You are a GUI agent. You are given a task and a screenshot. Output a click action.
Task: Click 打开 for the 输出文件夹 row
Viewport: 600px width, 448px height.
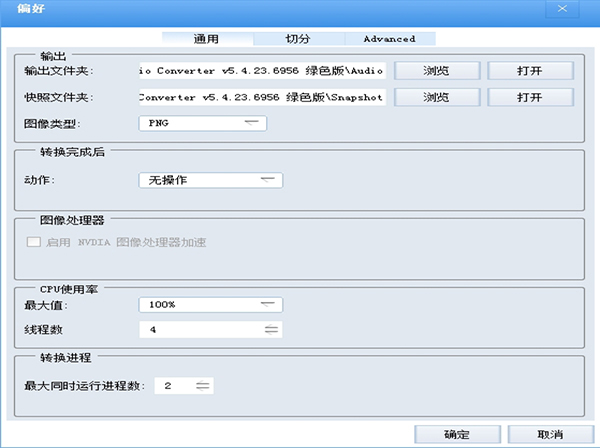[530, 71]
